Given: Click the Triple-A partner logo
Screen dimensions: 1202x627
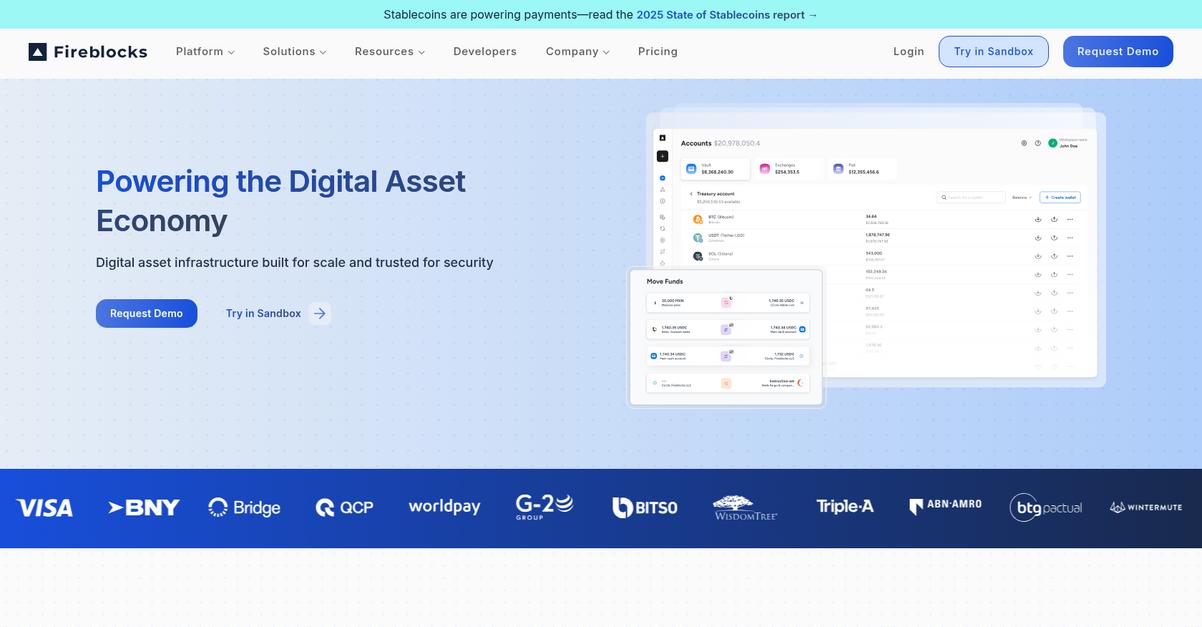Looking at the screenshot, I should coord(845,507).
